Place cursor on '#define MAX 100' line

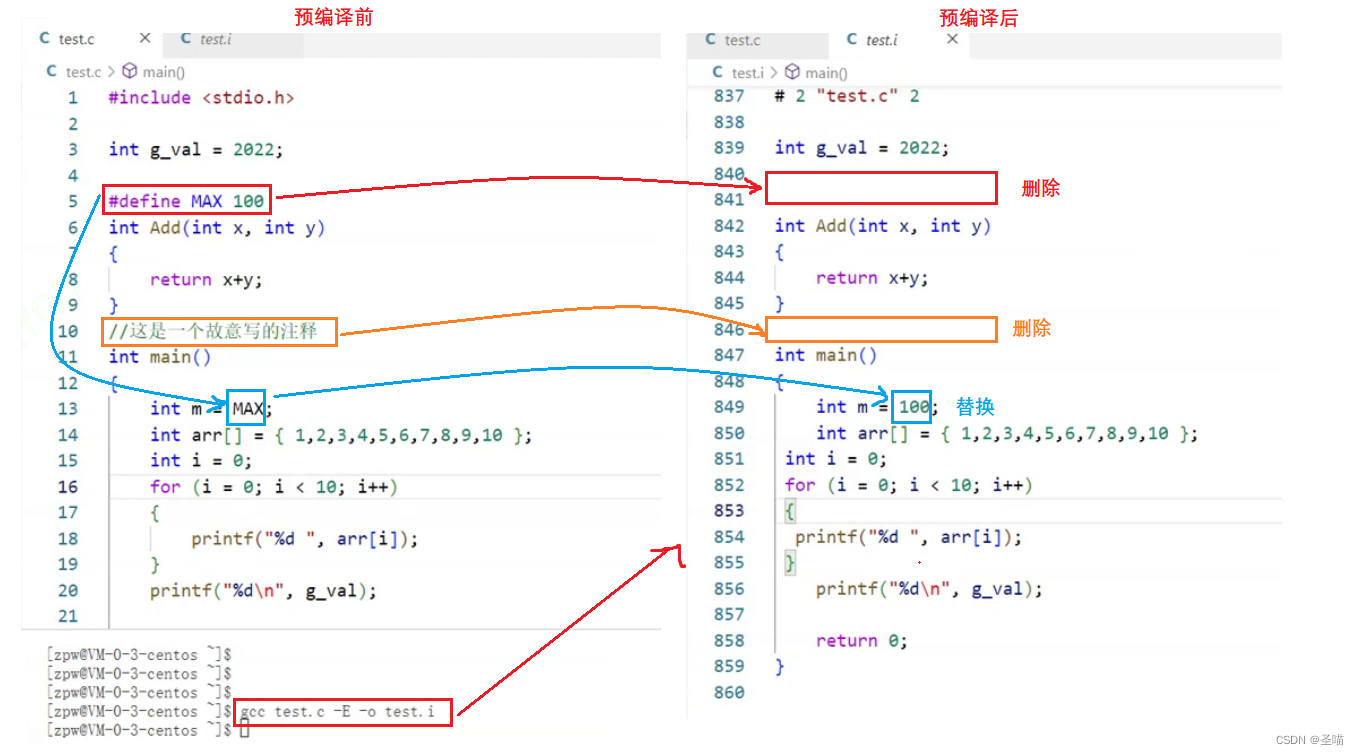click(x=186, y=201)
